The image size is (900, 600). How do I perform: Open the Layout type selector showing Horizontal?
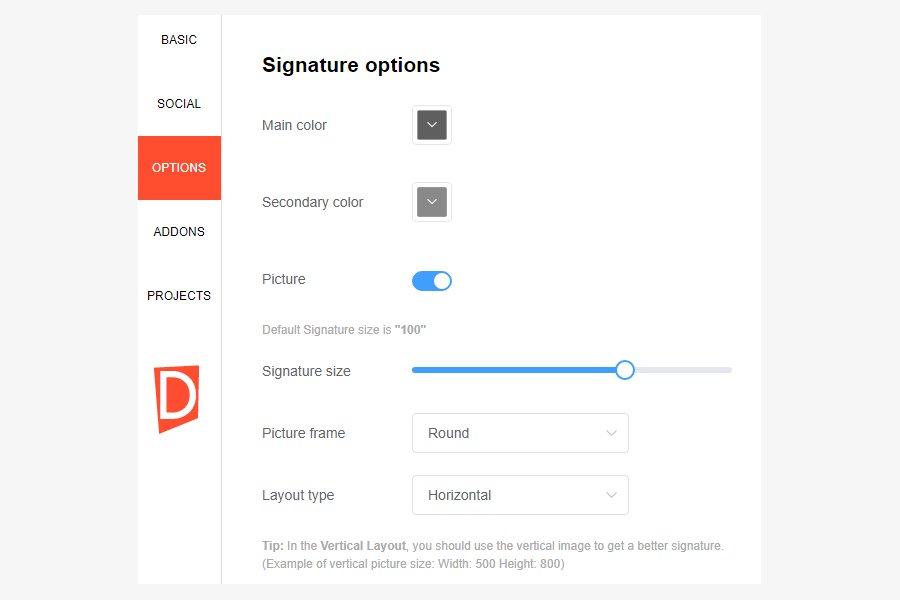[x=520, y=495]
